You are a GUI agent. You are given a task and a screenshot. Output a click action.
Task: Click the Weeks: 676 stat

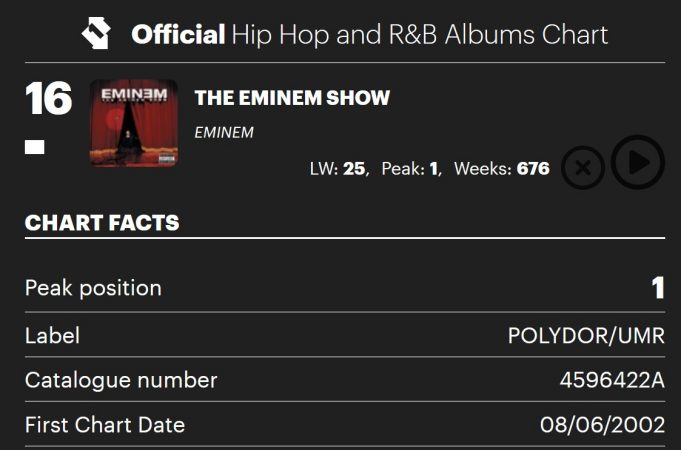(x=501, y=169)
